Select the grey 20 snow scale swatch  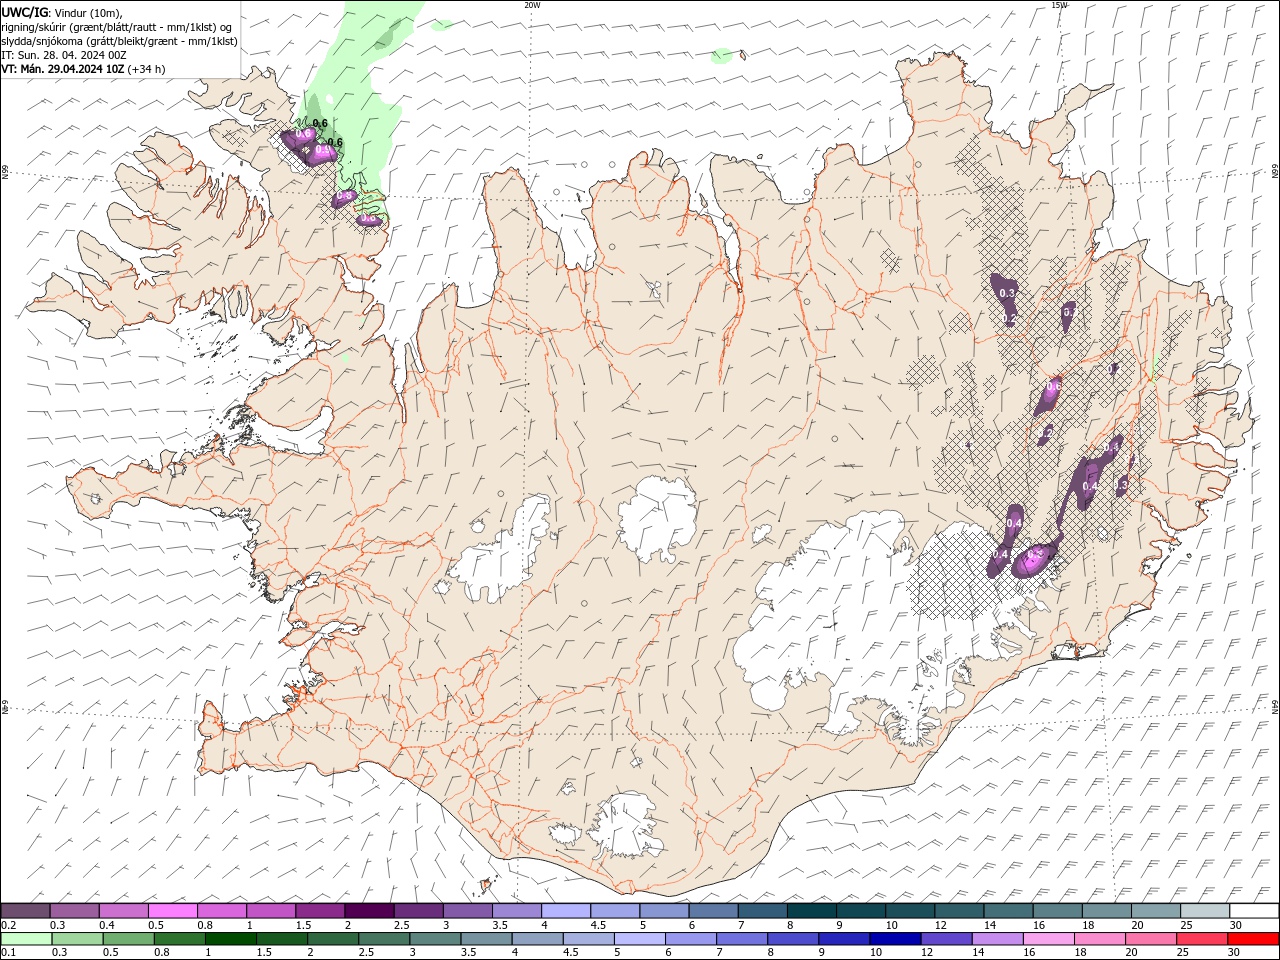pos(1155,910)
